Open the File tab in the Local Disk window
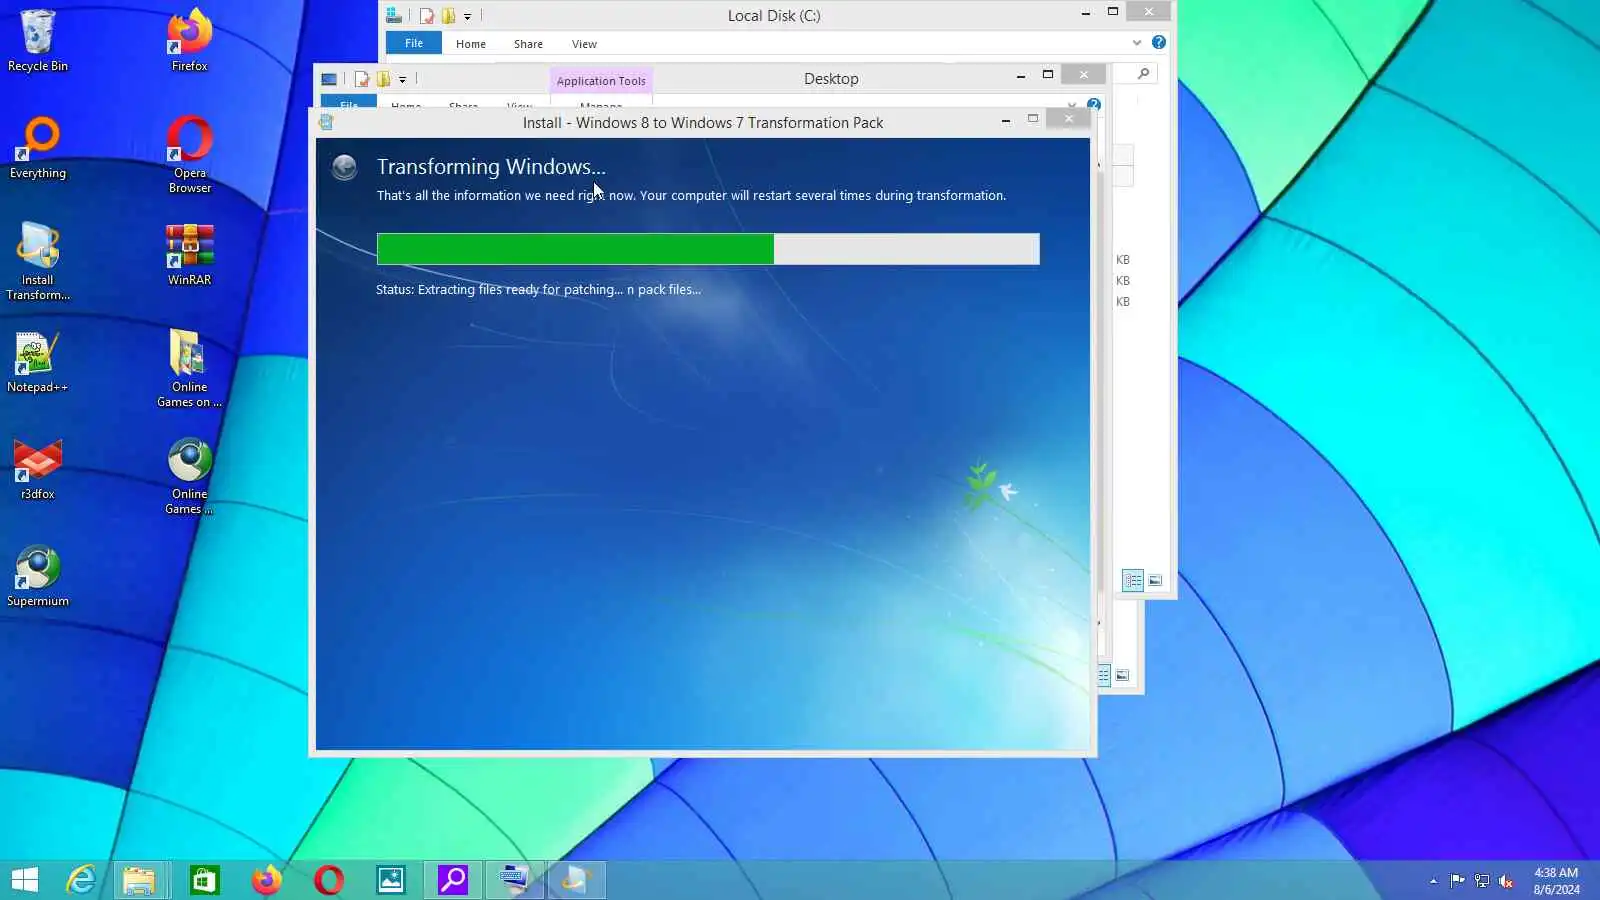1600x900 pixels. (x=414, y=44)
